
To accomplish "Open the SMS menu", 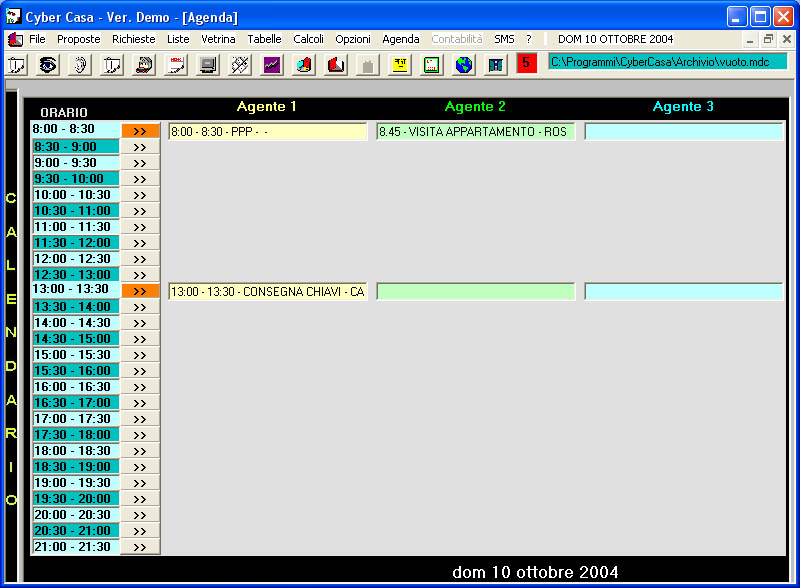I will (504, 39).
